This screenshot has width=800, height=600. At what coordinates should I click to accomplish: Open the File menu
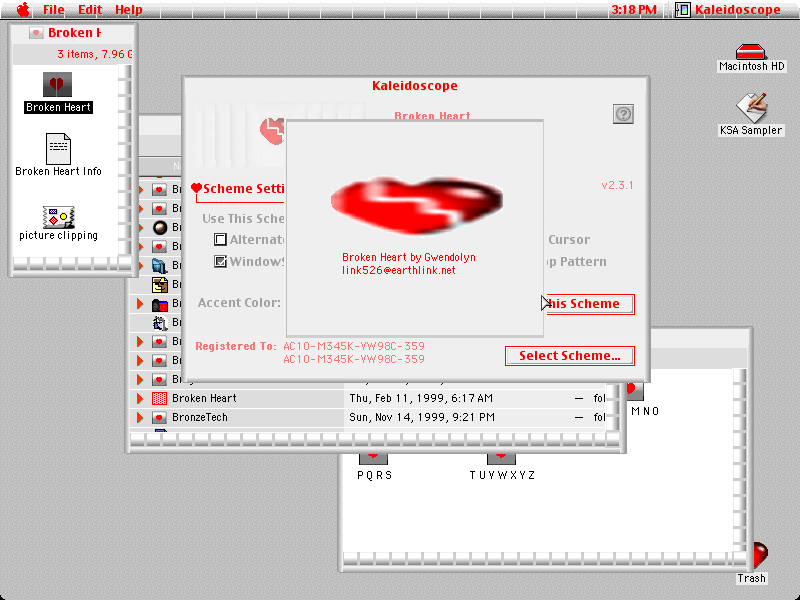point(54,10)
